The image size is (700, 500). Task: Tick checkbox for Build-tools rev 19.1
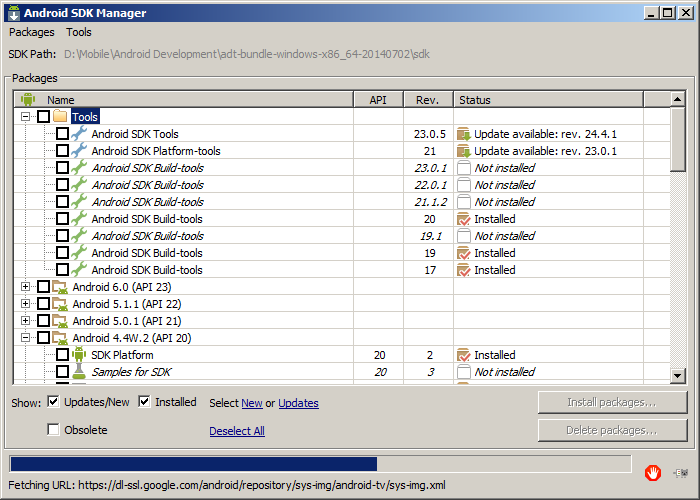(x=62, y=235)
